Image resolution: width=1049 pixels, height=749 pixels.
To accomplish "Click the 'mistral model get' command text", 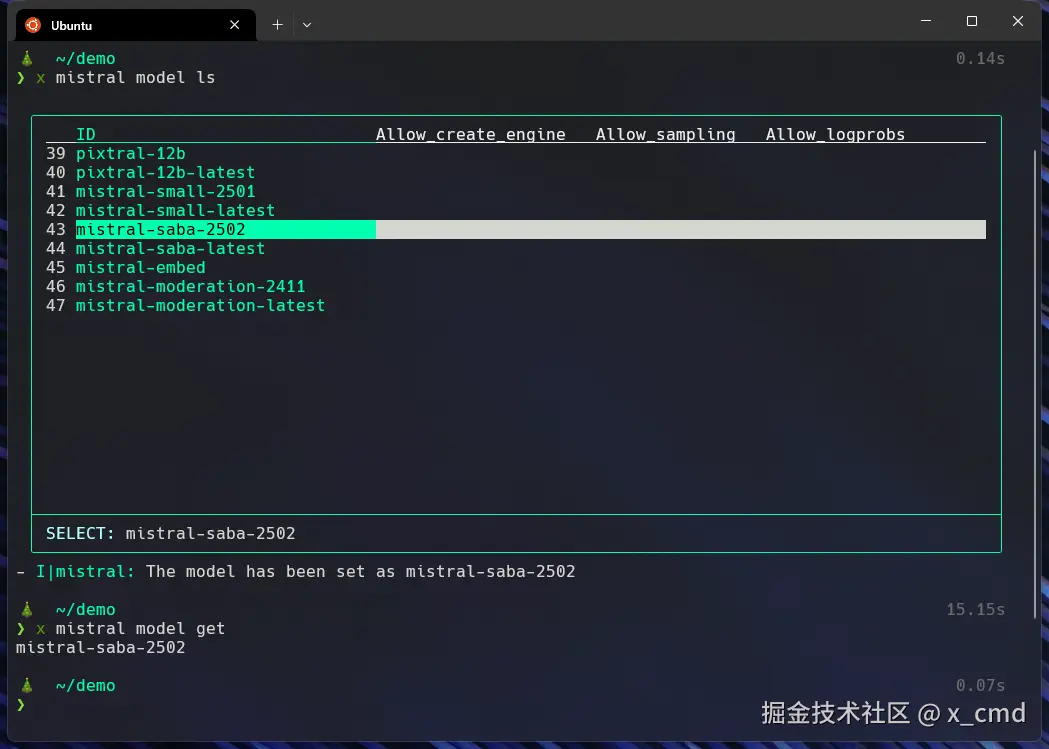I will click(140, 629).
